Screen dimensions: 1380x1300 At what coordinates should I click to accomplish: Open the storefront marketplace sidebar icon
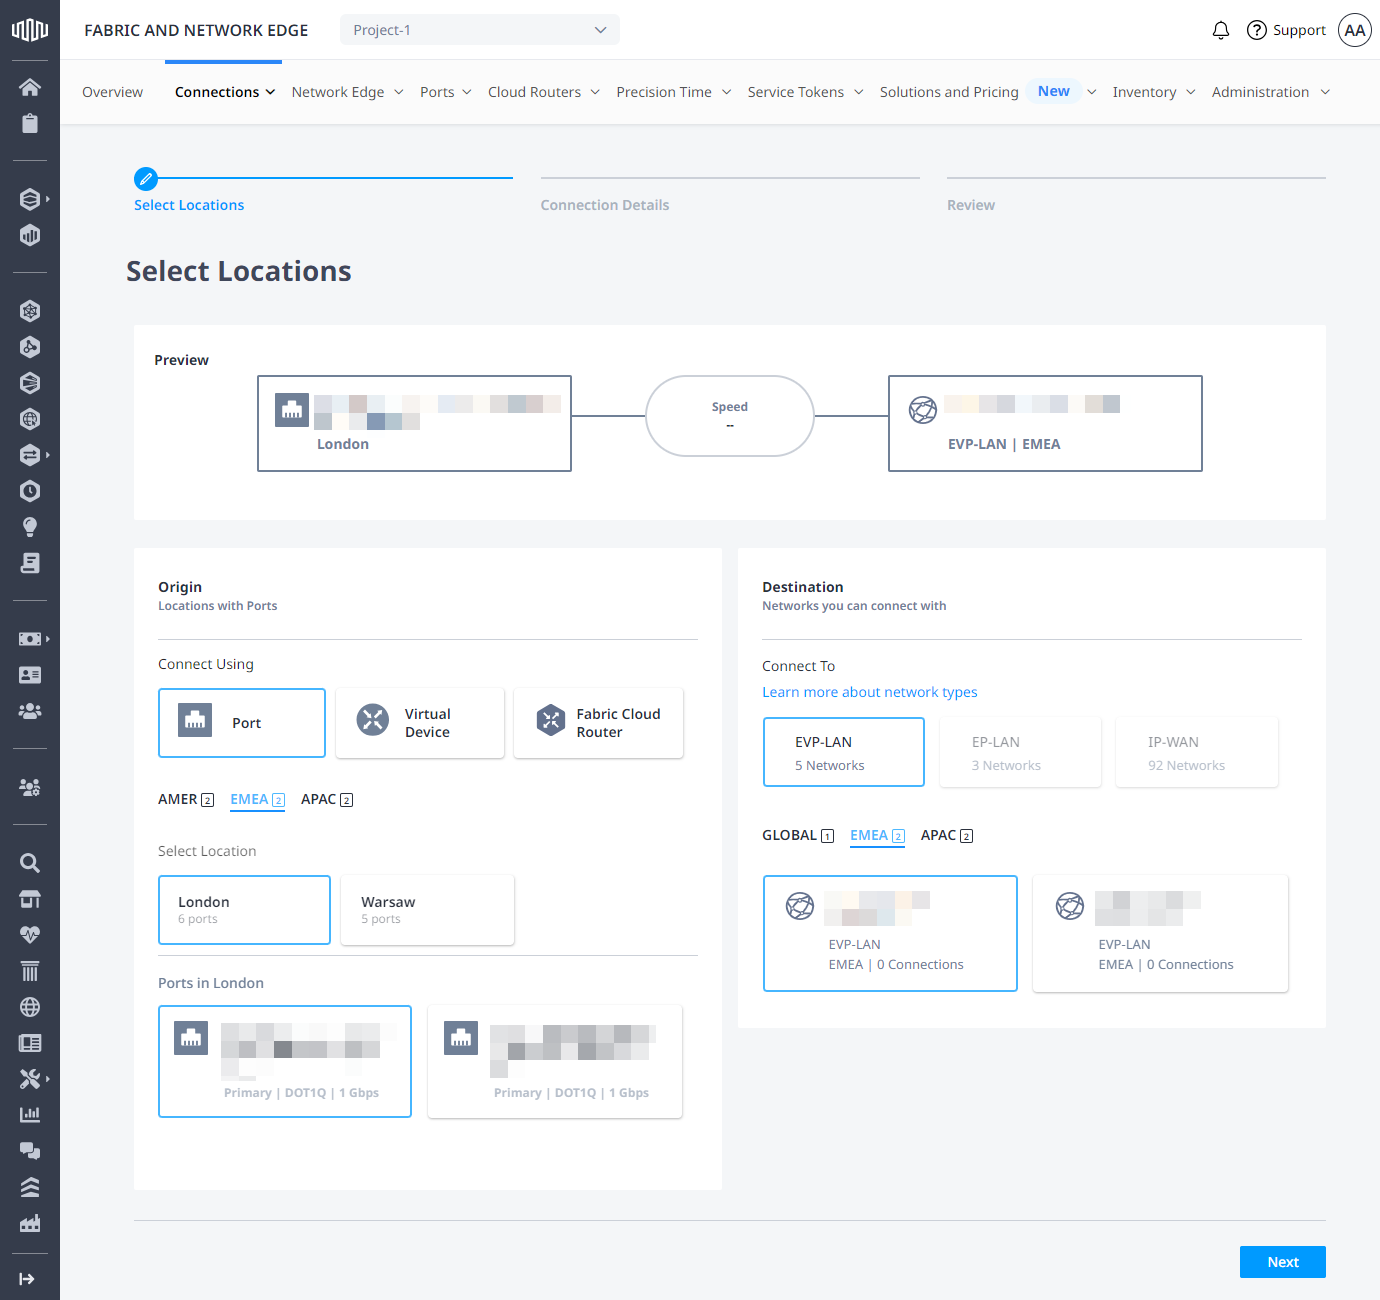click(30, 899)
